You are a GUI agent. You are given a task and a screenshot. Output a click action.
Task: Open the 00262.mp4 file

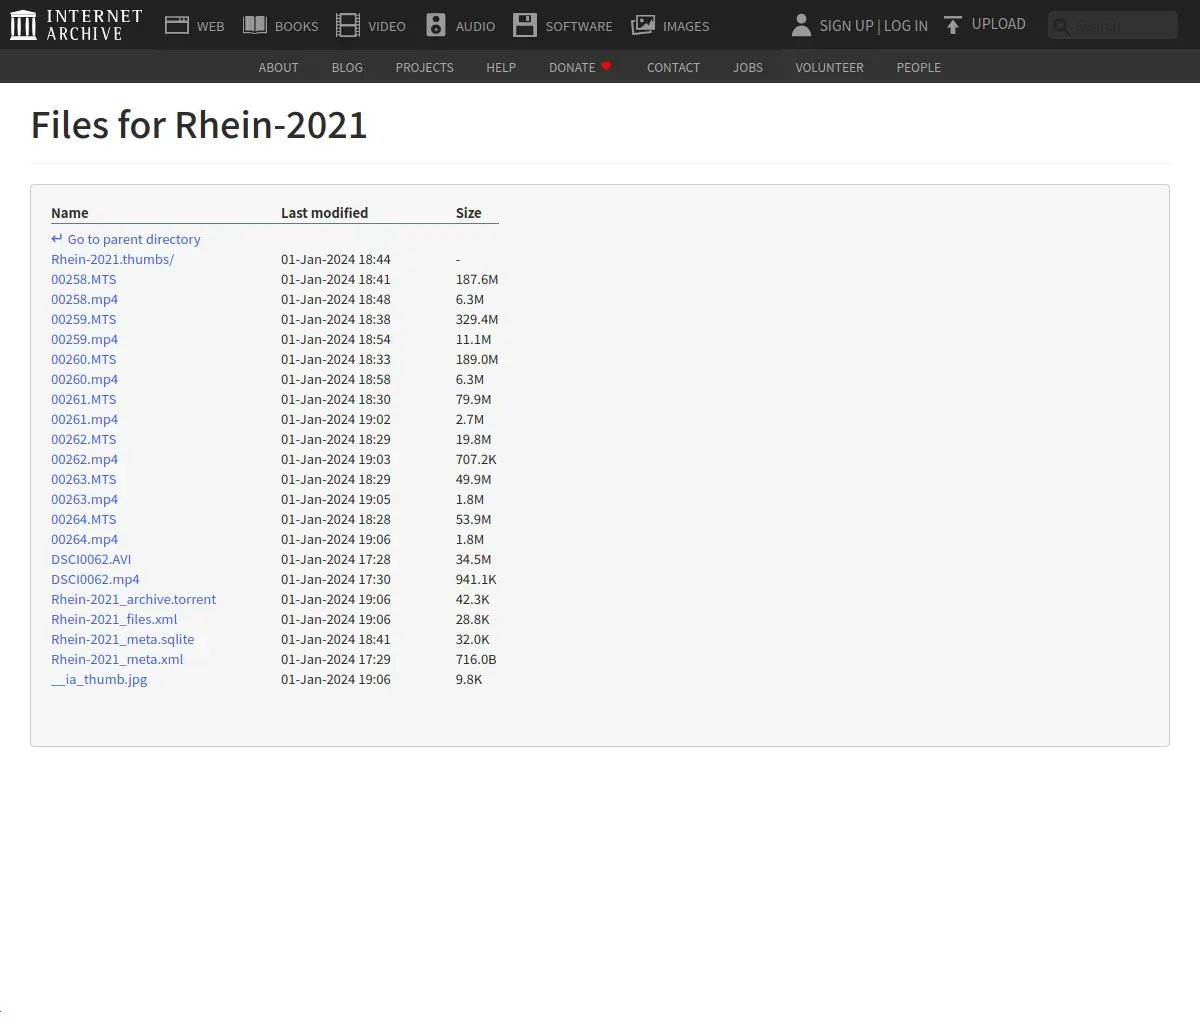click(x=84, y=459)
